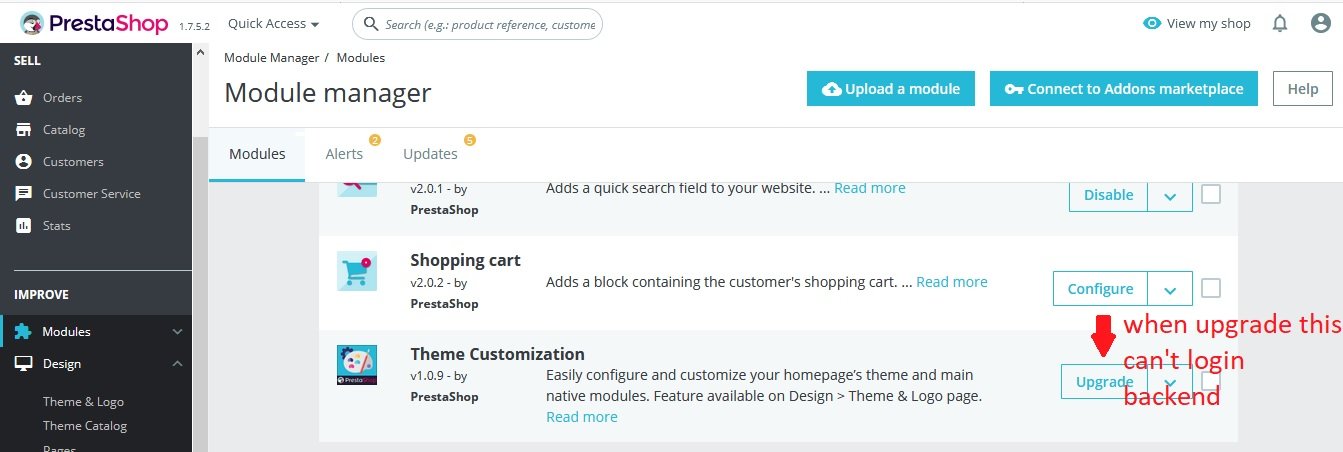Click the Customers icon in sidebar
1343x452 pixels.
(24, 162)
